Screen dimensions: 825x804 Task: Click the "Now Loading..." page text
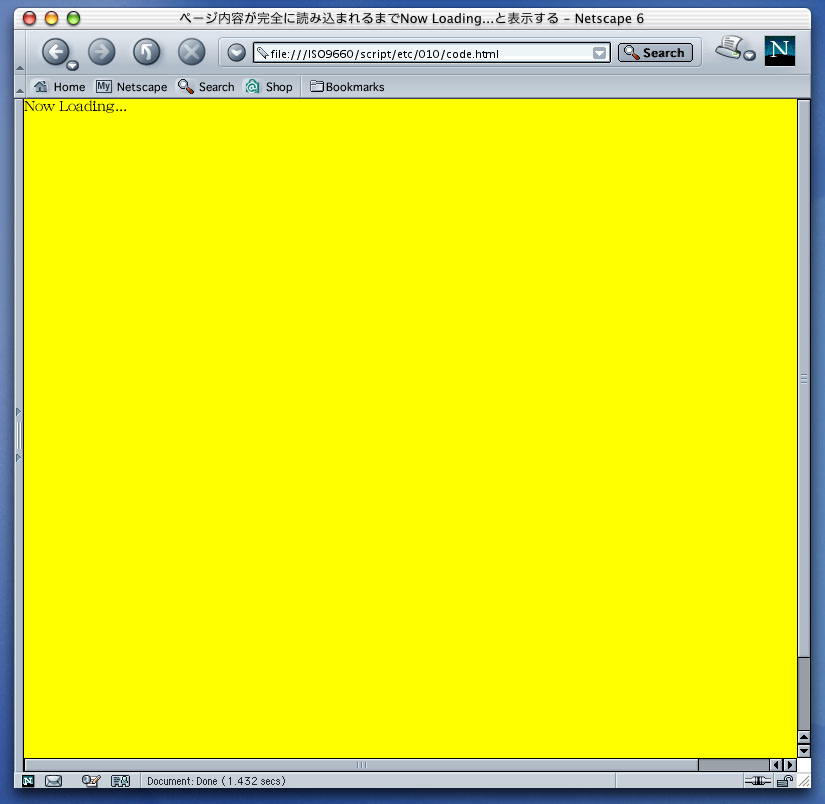tap(75, 106)
